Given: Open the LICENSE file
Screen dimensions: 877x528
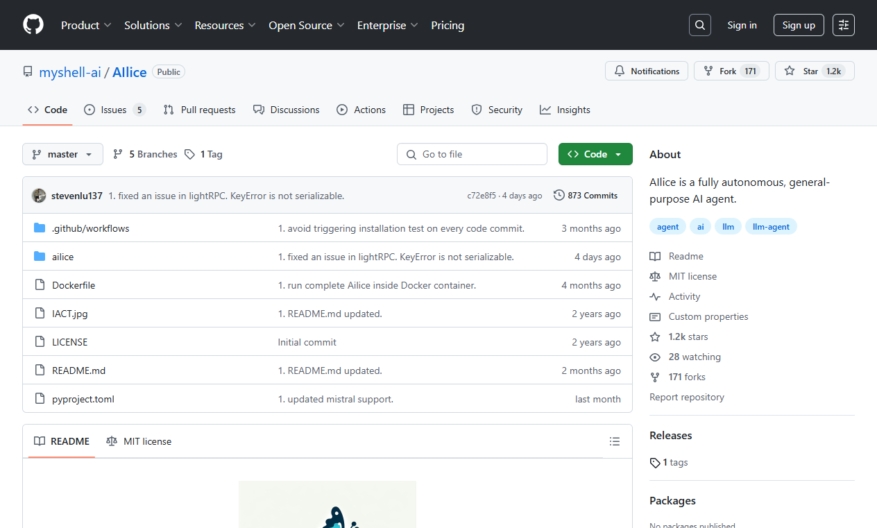Looking at the screenshot, I should pos(70,342).
